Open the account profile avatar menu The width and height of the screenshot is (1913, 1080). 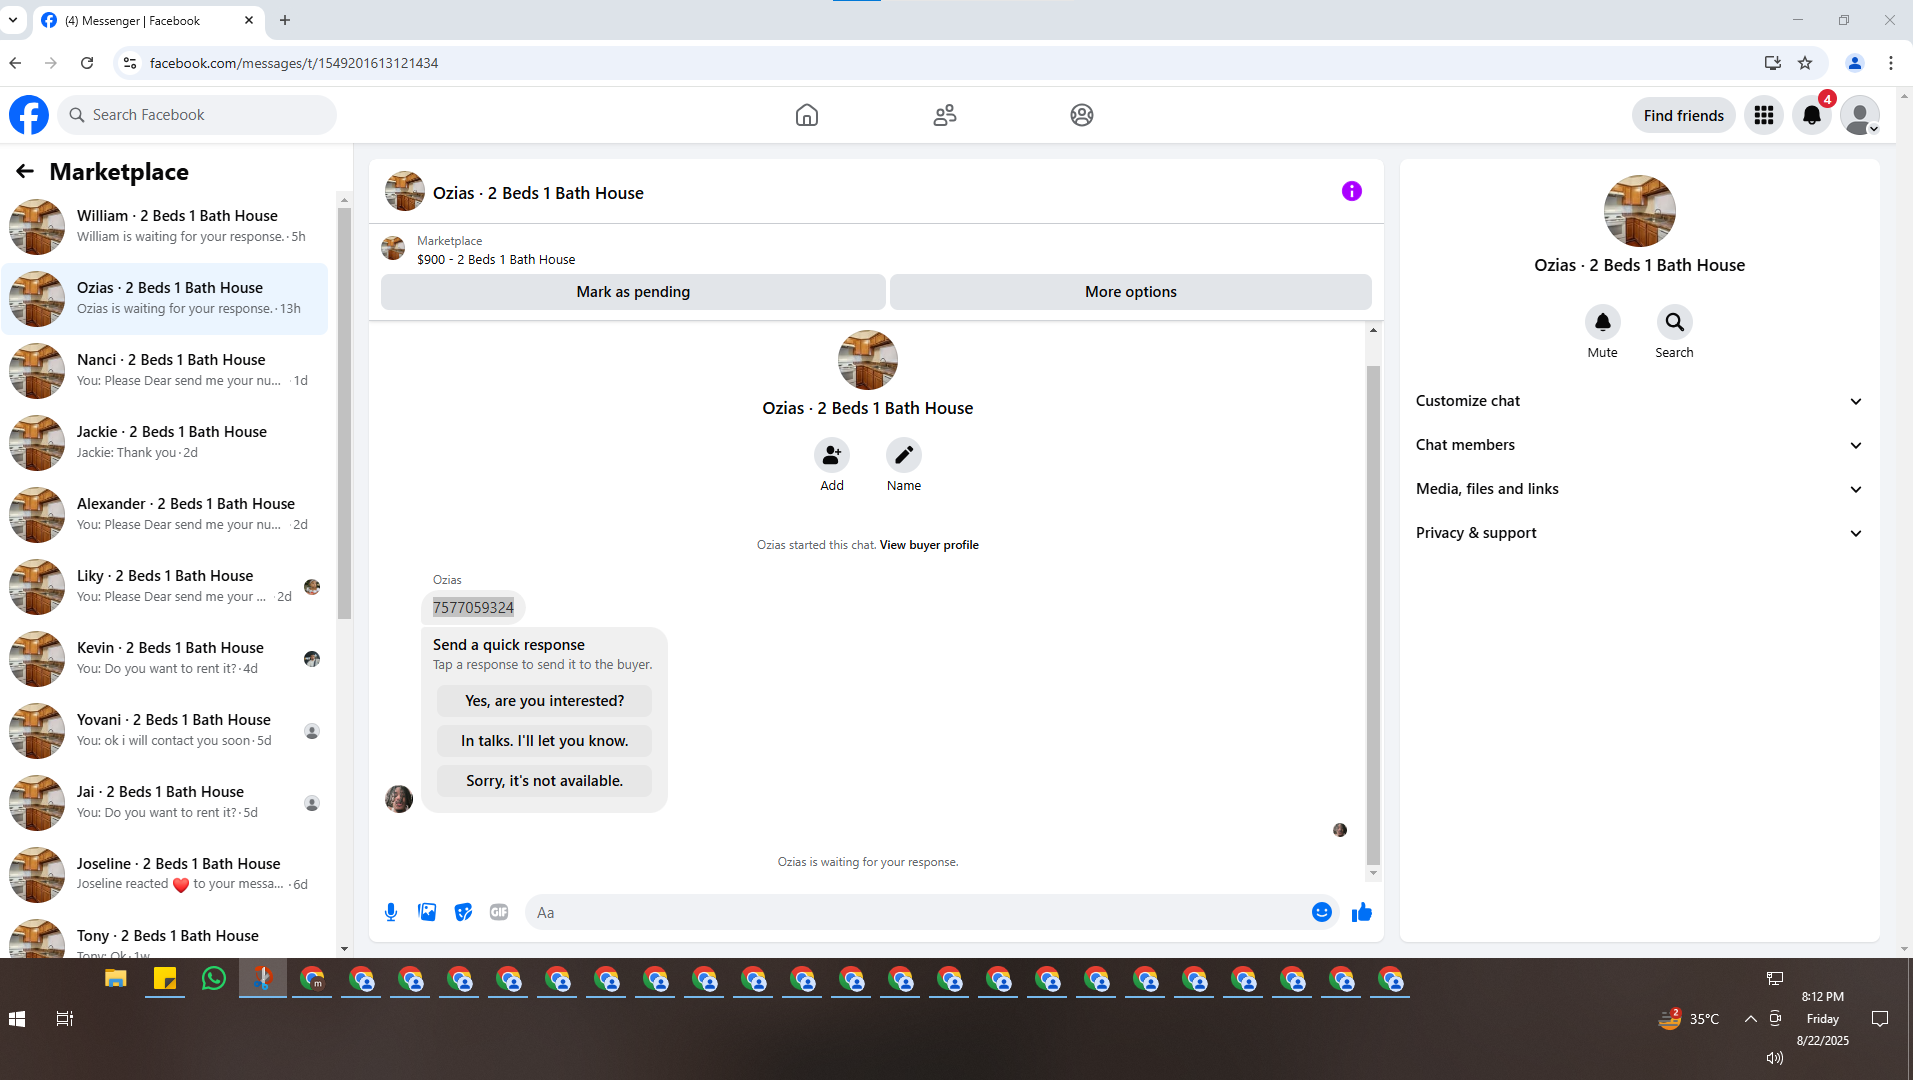tap(1859, 115)
